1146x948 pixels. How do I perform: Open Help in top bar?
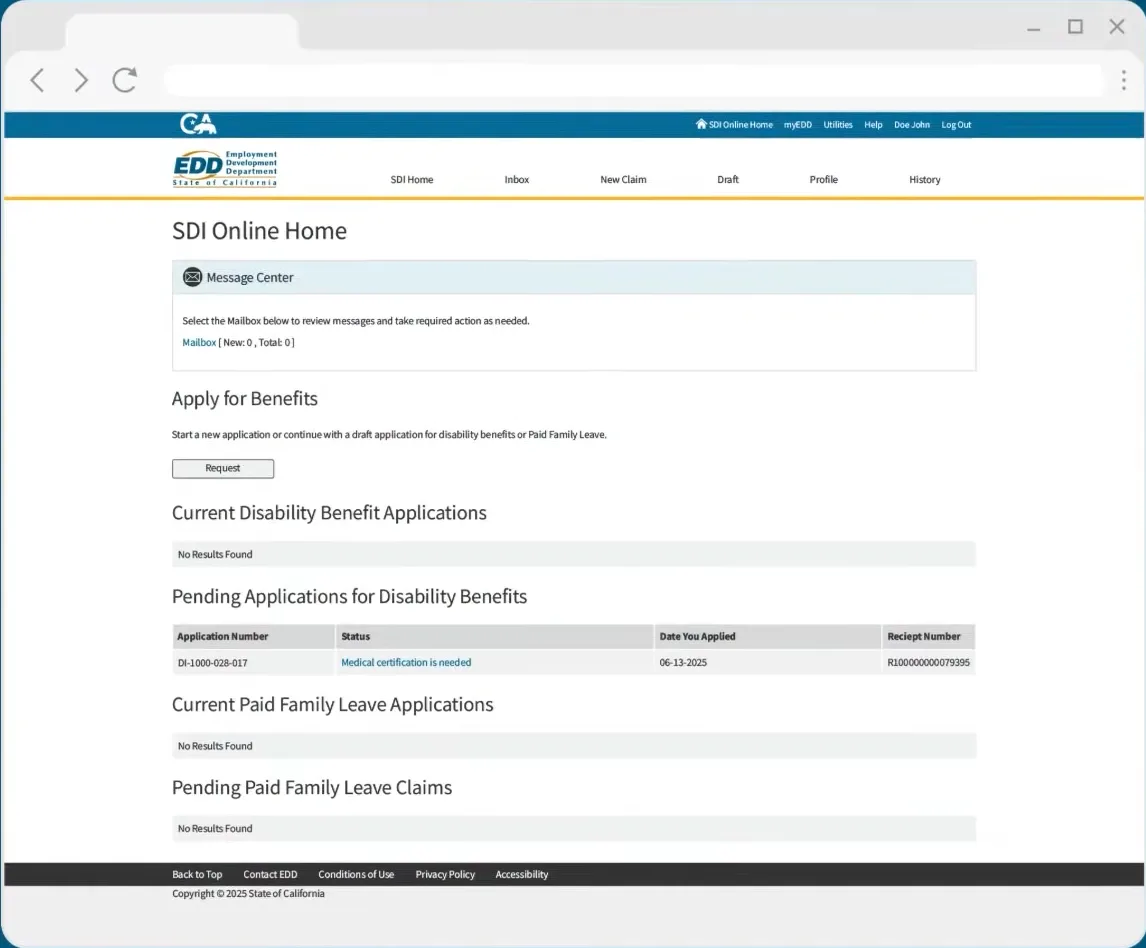click(873, 125)
